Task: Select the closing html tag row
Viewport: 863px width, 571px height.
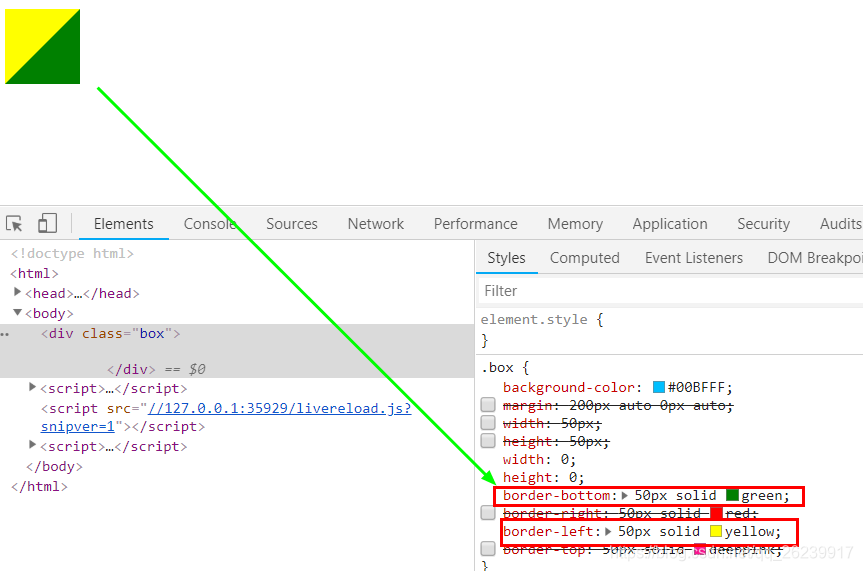Action: point(39,487)
